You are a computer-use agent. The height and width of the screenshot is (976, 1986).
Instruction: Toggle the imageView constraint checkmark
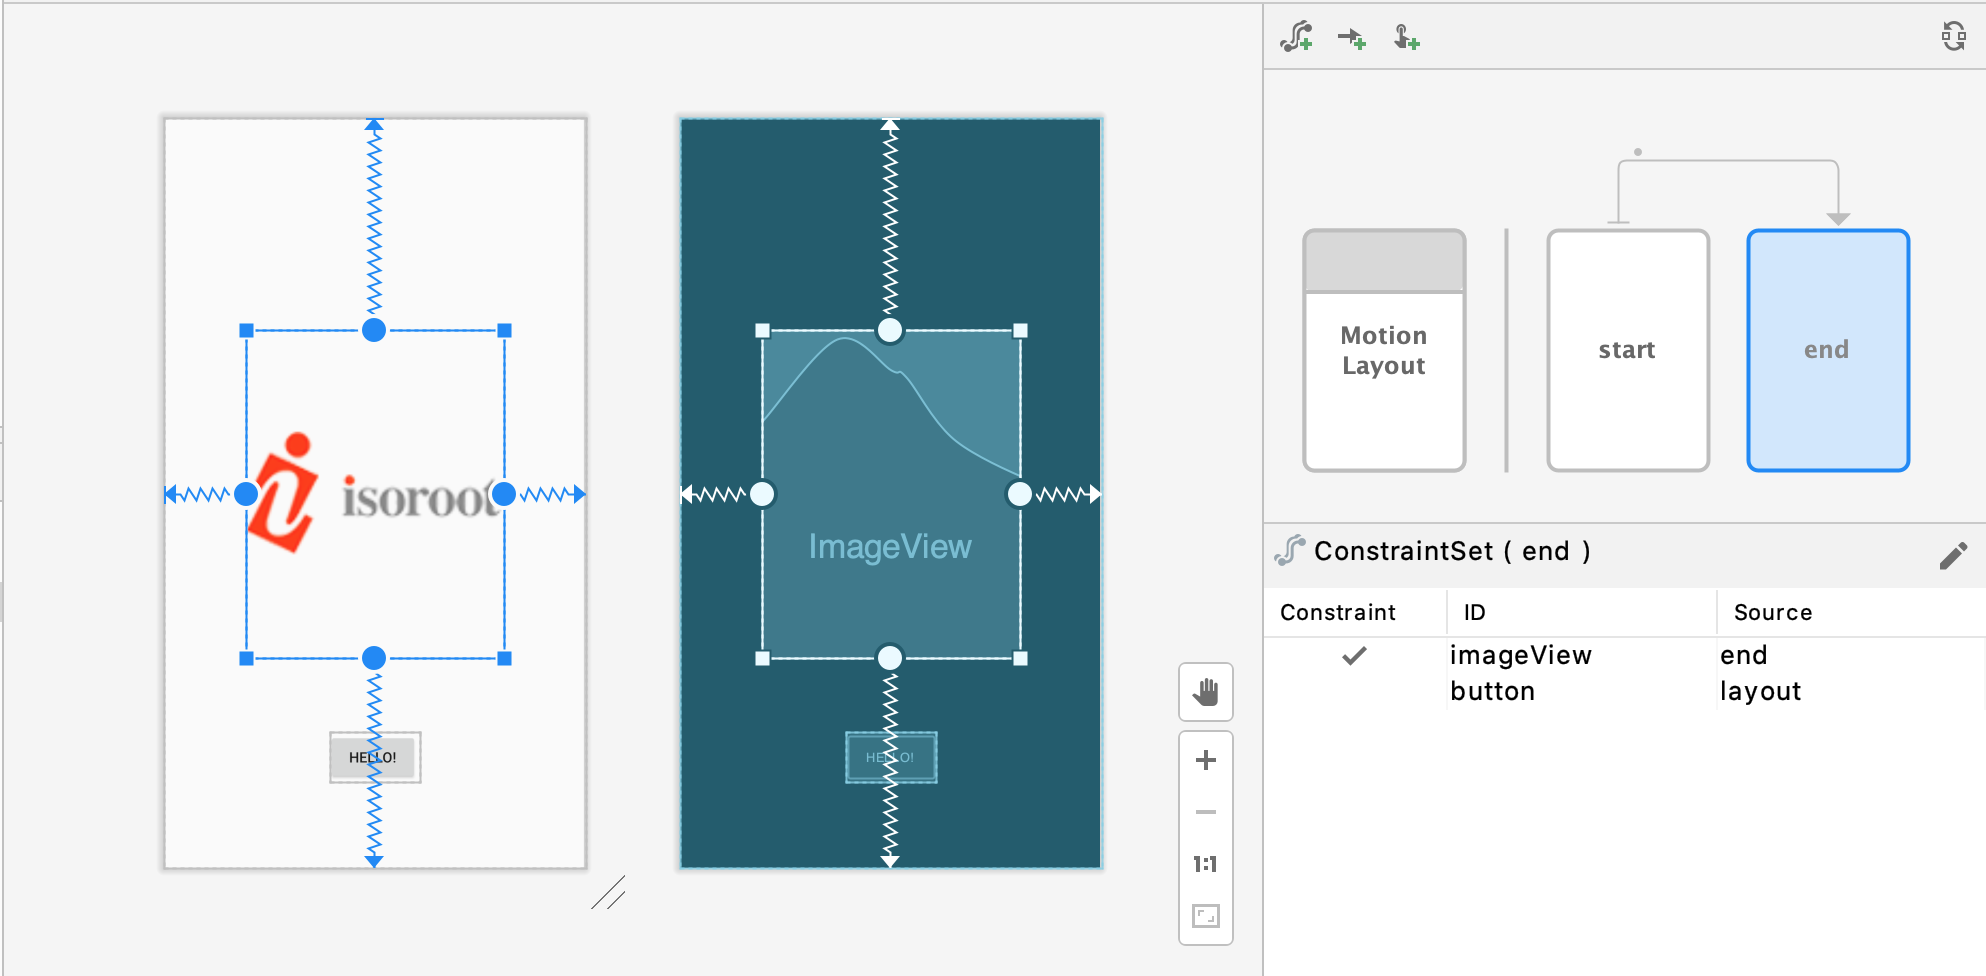(1356, 657)
